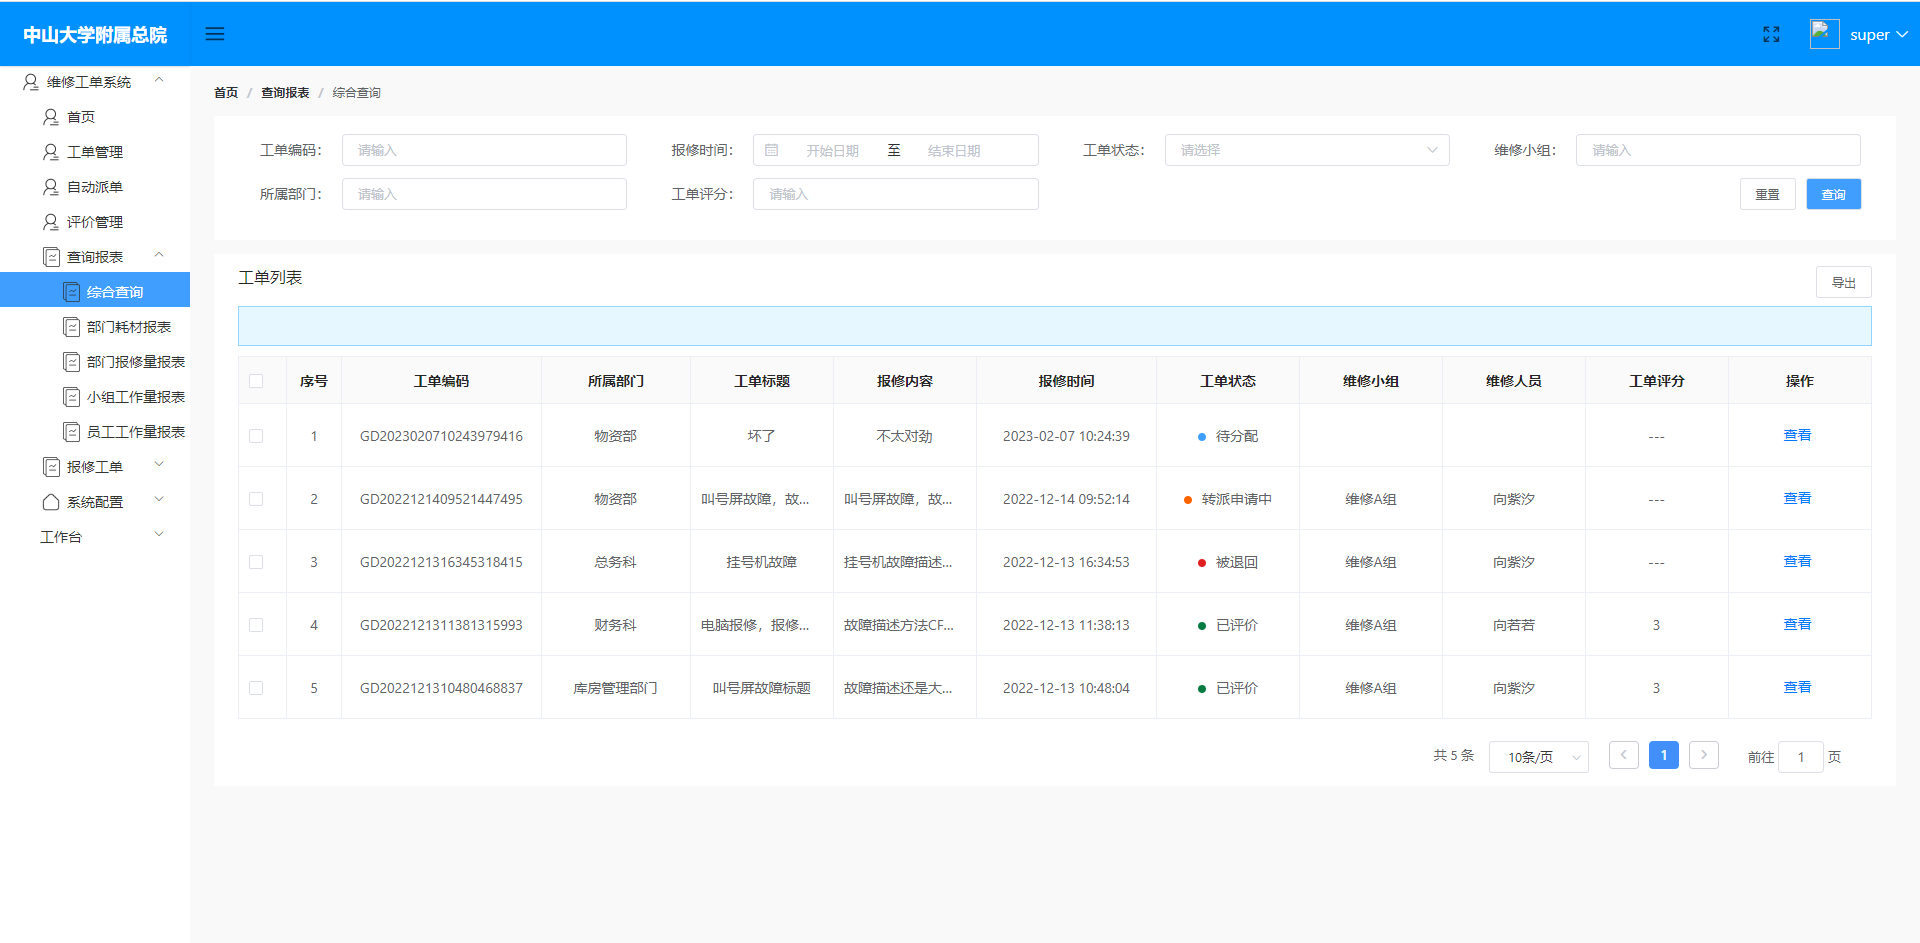Viewport: 1920px width, 943px height.
Task: Click the 综合查询 document icon
Action: pyautogui.click(x=71, y=292)
